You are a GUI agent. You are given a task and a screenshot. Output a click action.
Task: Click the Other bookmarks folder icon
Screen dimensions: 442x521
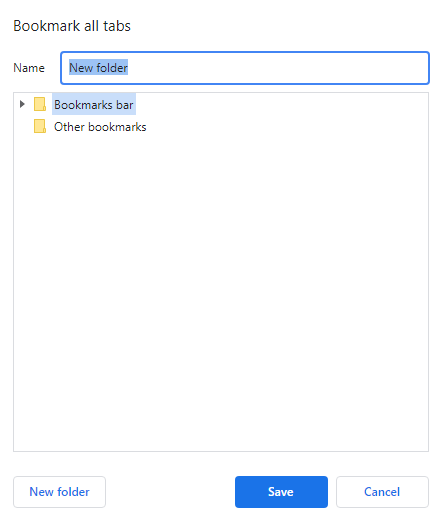point(40,126)
